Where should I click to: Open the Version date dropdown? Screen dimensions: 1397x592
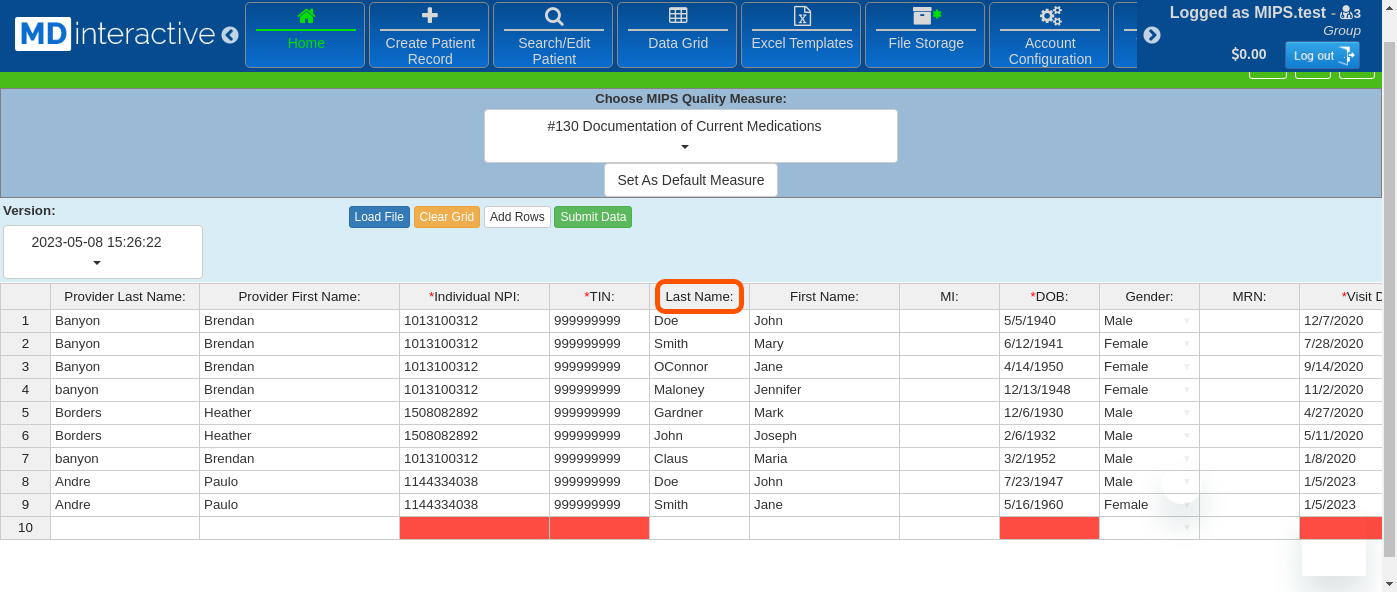(103, 252)
